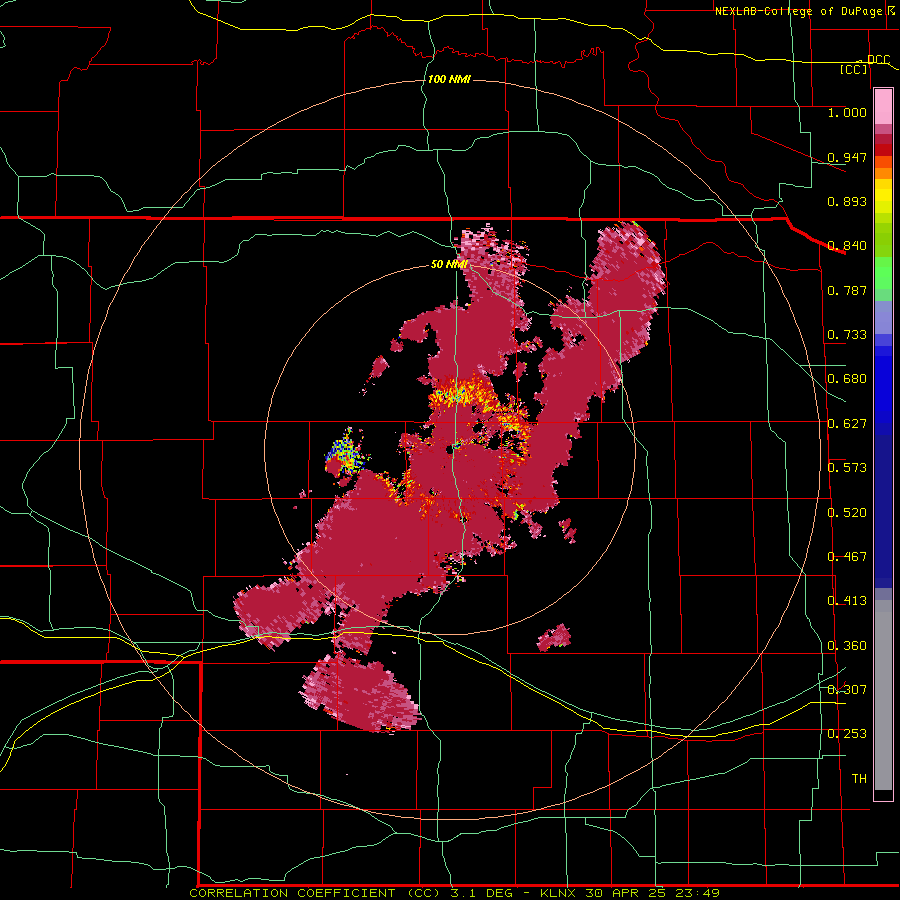Click the 0.307 legend value
This screenshot has height=900, width=900.
847,690
